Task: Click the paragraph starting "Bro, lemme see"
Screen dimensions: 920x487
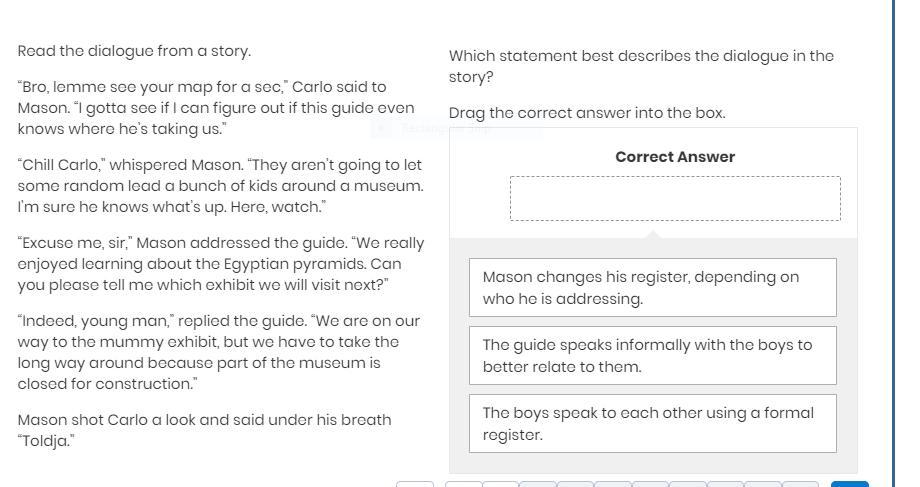Action: [x=216, y=108]
